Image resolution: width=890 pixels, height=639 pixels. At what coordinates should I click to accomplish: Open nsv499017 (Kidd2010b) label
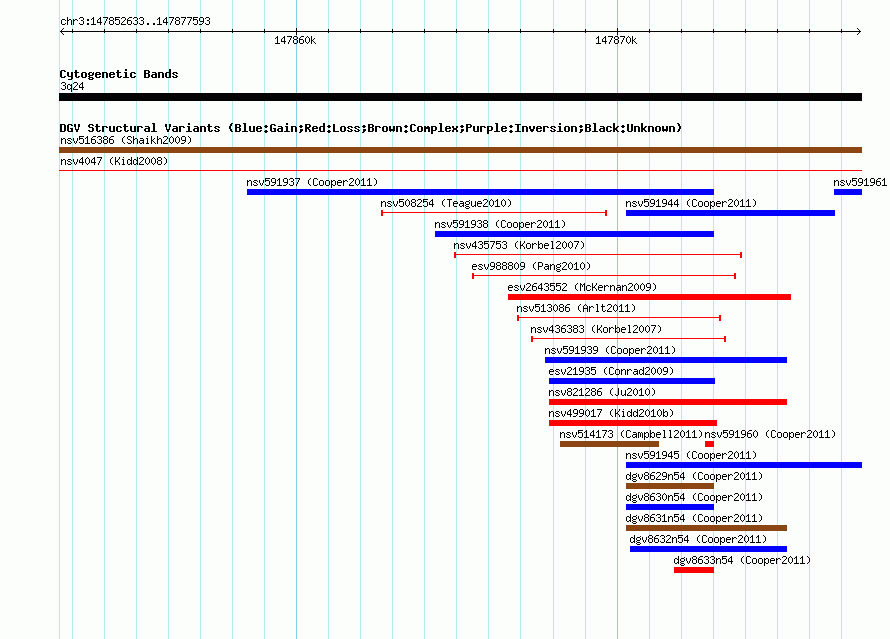[611, 413]
